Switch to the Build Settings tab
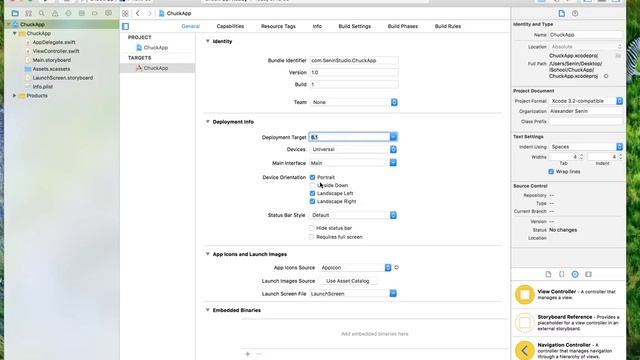Screen dimensions: 640x360 355,26
